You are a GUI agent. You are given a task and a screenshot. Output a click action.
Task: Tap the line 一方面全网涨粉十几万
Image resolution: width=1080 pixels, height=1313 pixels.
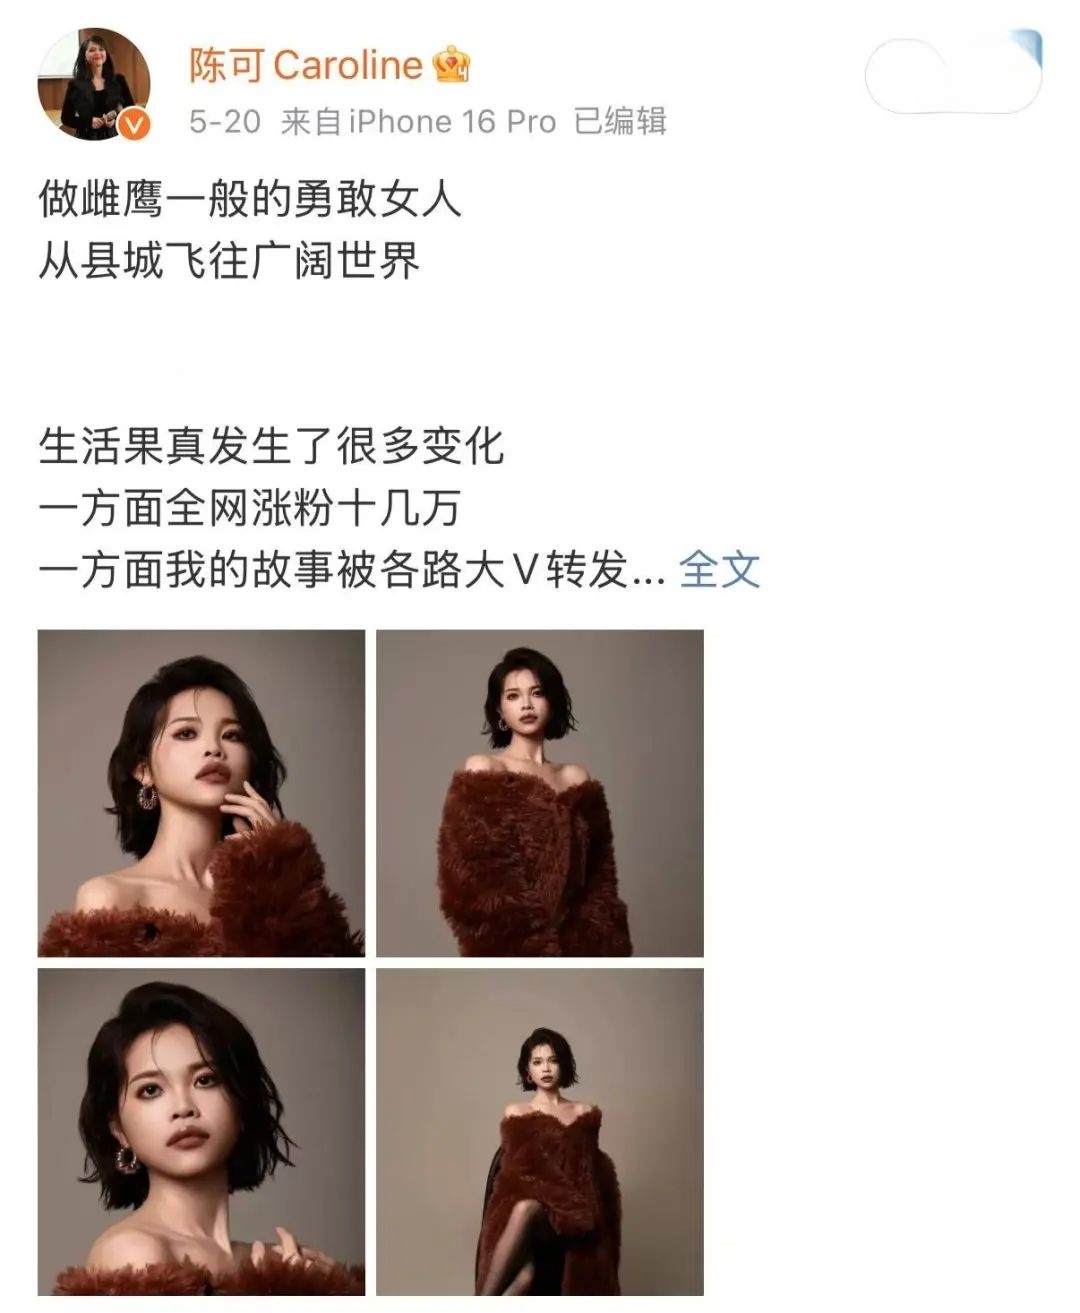coord(250,508)
